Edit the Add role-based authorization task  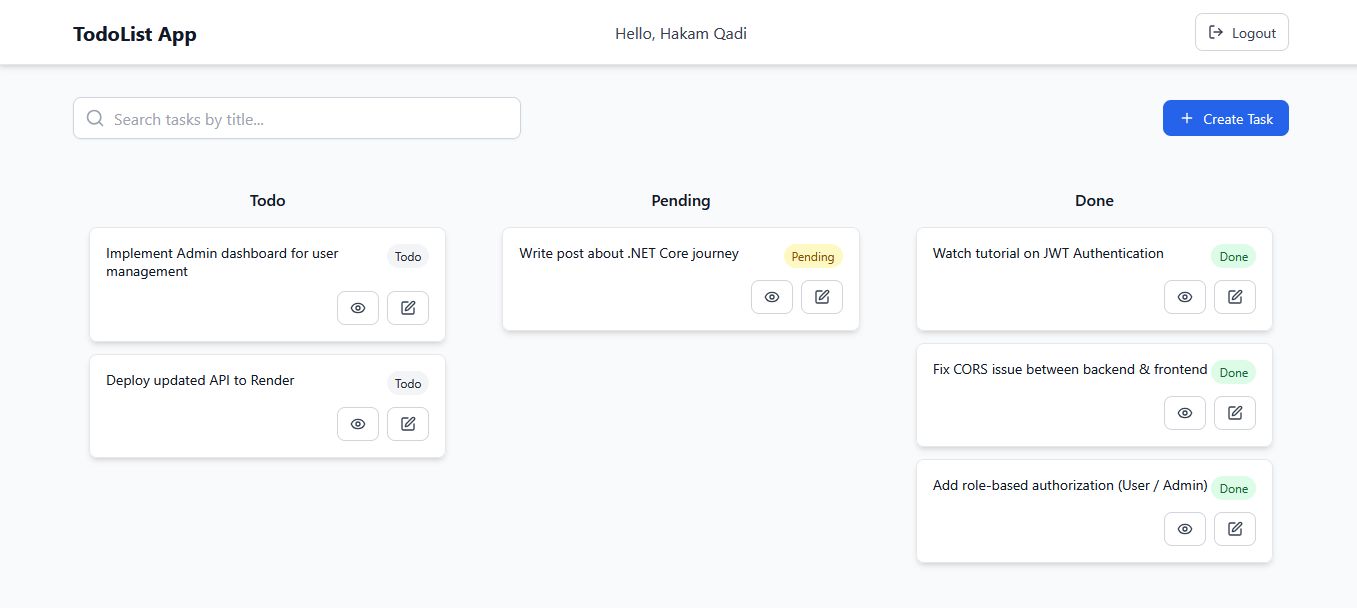pos(1235,529)
